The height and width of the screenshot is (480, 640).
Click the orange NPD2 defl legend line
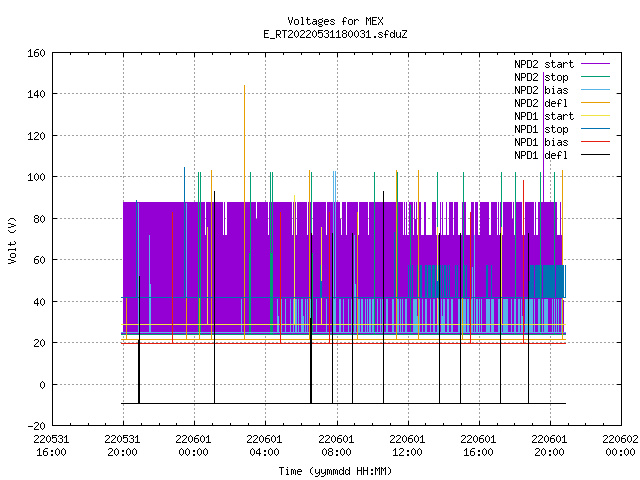pyautogui.click(x=595, y=102)
